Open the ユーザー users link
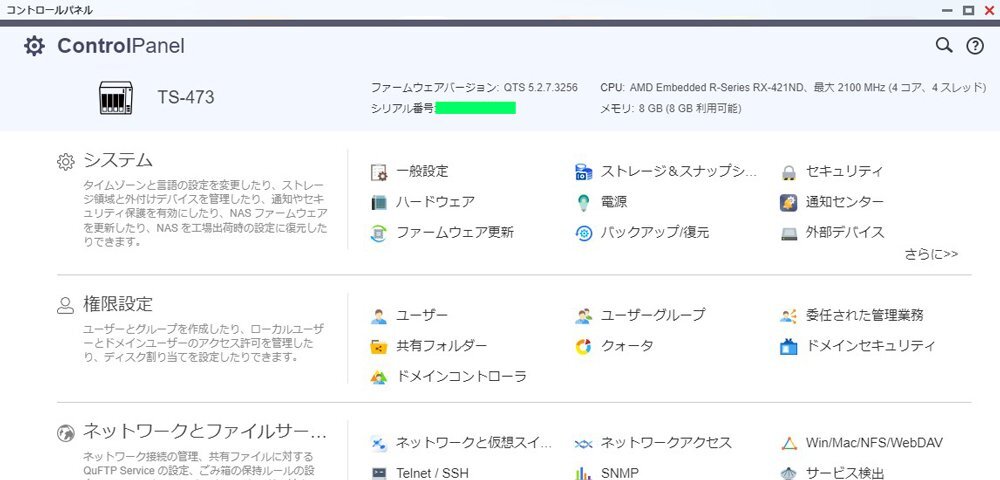 [422, 315]
